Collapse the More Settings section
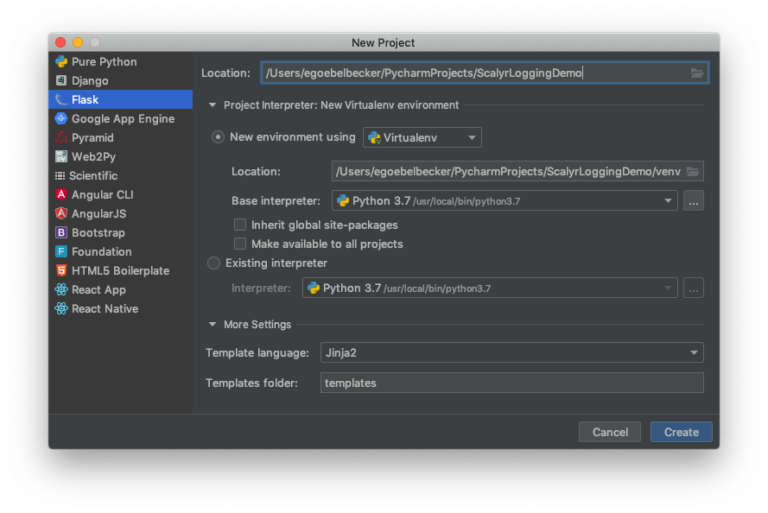This screenshot has height=513, width=768. [x=212, y=324]
